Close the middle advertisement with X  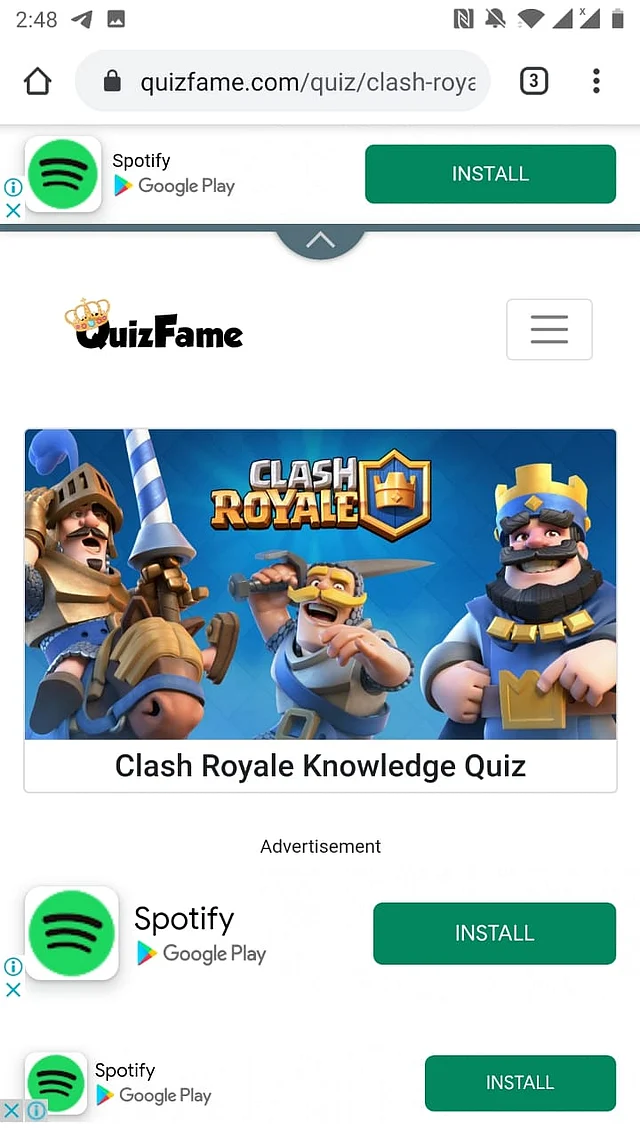(x=12, y=989)
